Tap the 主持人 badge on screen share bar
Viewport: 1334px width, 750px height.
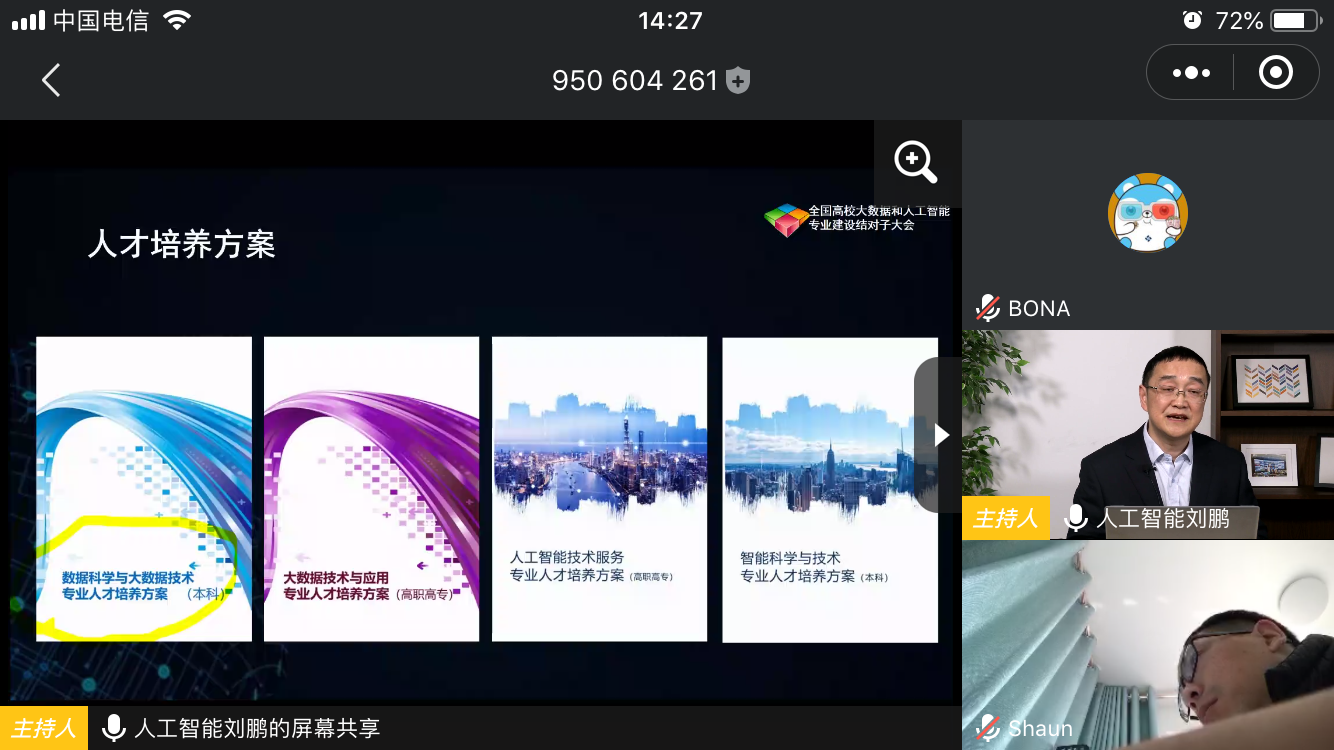coord(44,728)
